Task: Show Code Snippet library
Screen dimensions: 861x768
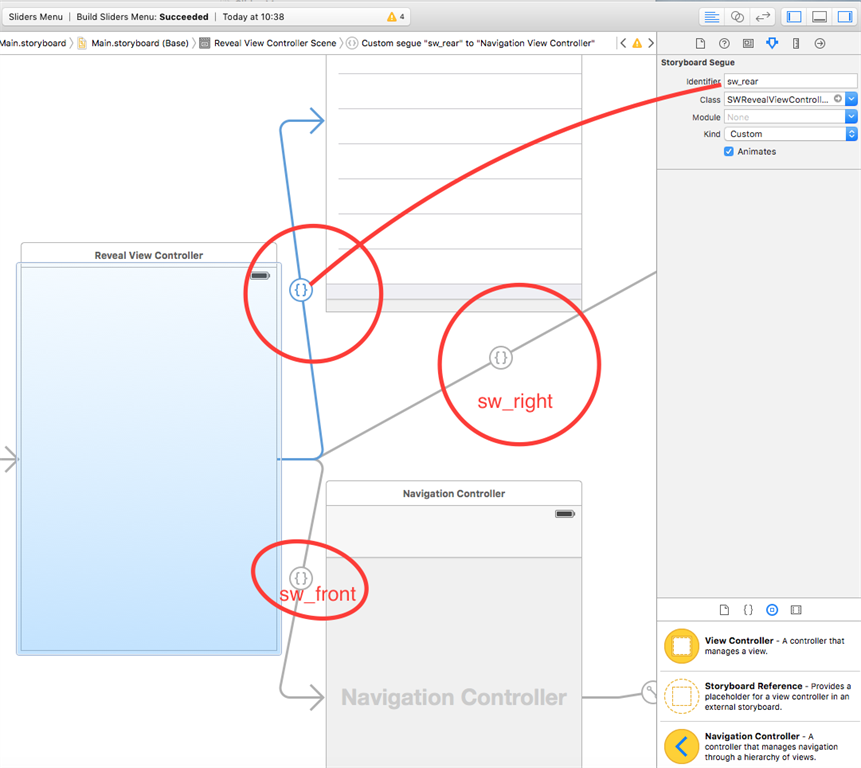Action: point(748,610)
